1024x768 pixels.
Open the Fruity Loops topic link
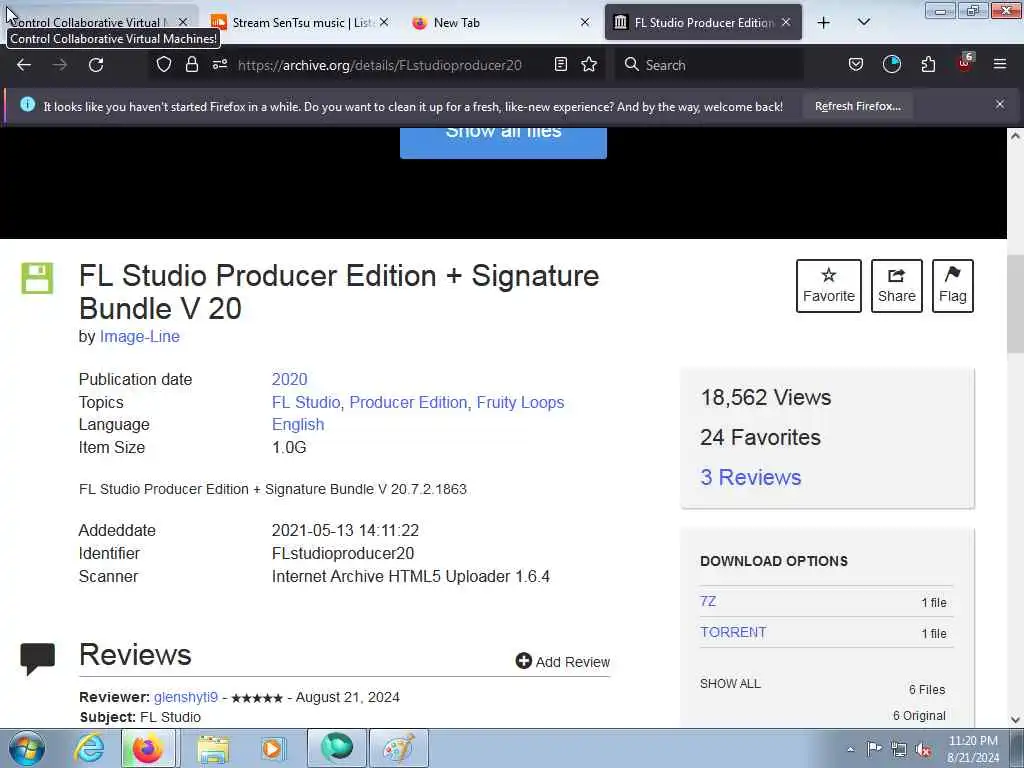[520, 402]
